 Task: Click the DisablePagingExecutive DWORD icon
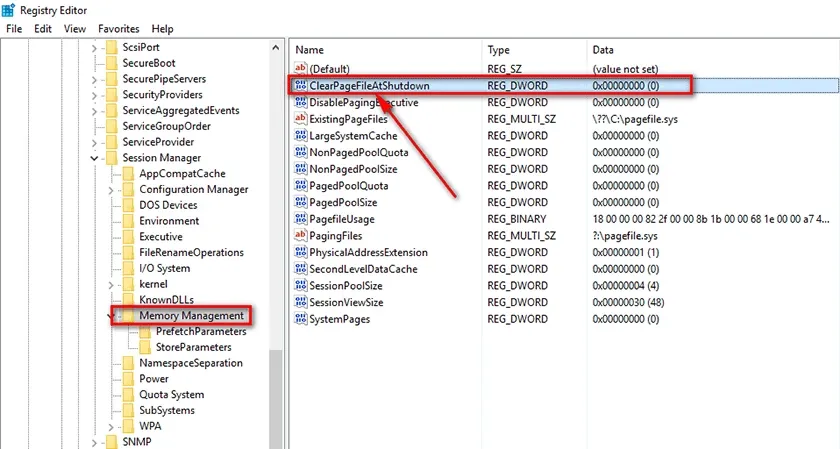(301, 102)
